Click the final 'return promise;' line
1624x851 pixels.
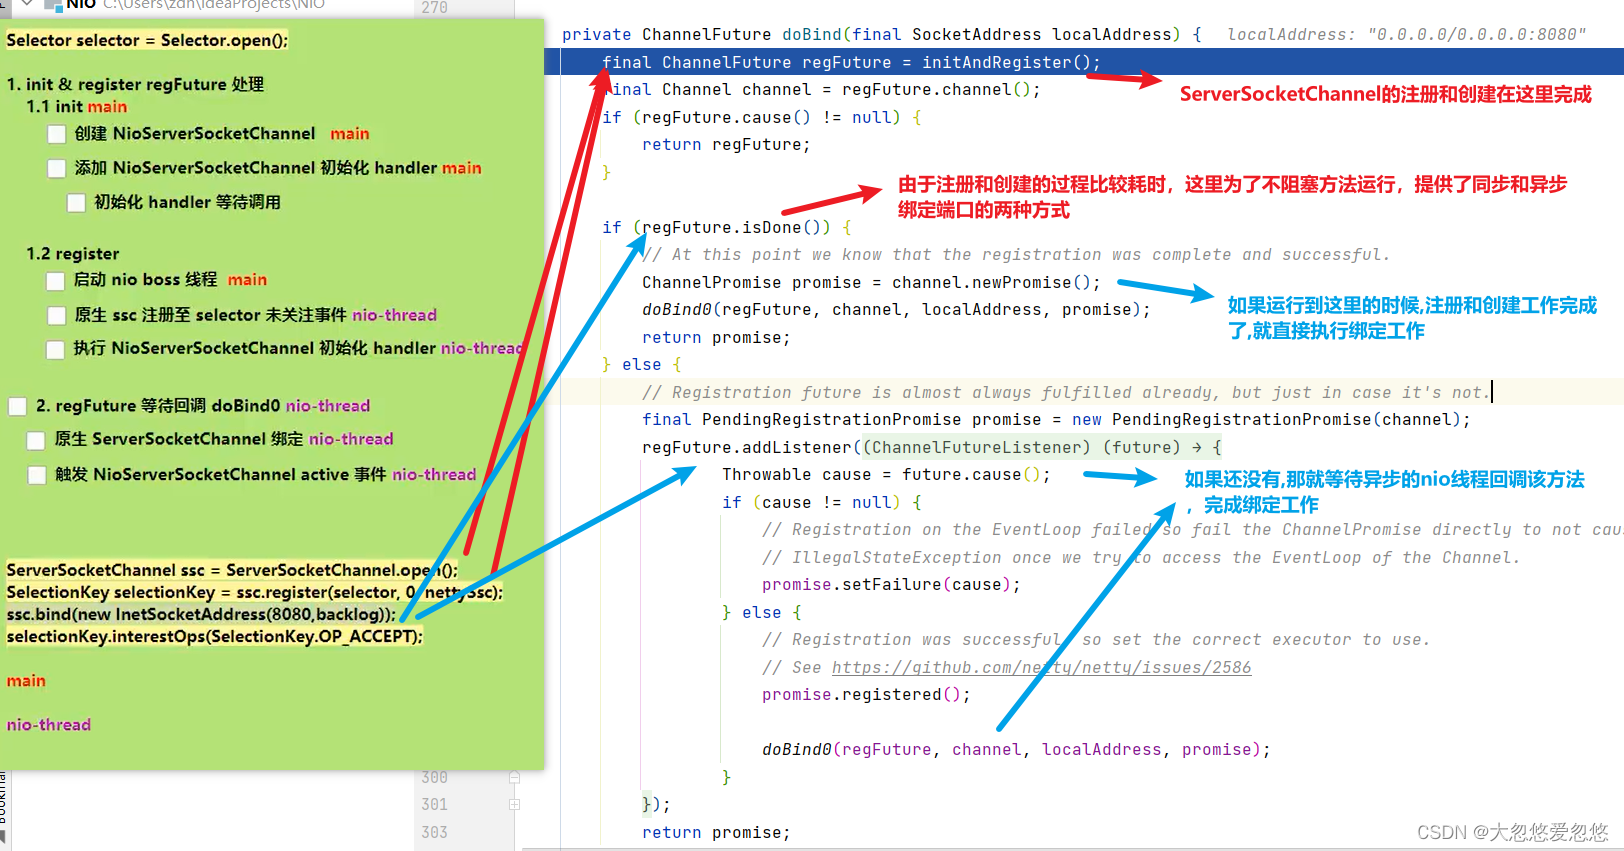tap(716, 833)
